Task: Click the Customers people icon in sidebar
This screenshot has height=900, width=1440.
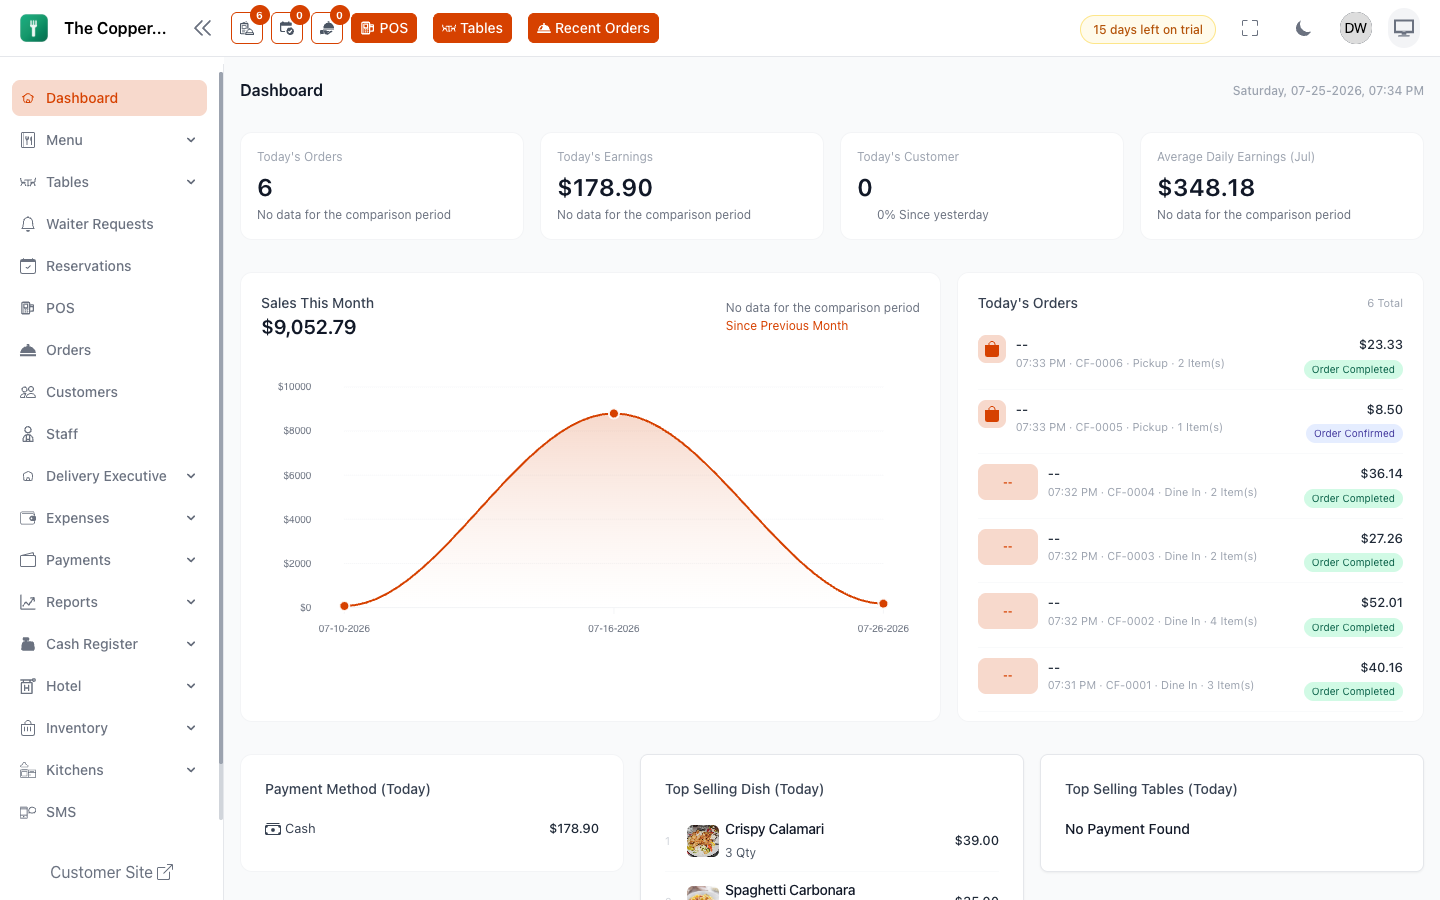Action: point(28,392)
